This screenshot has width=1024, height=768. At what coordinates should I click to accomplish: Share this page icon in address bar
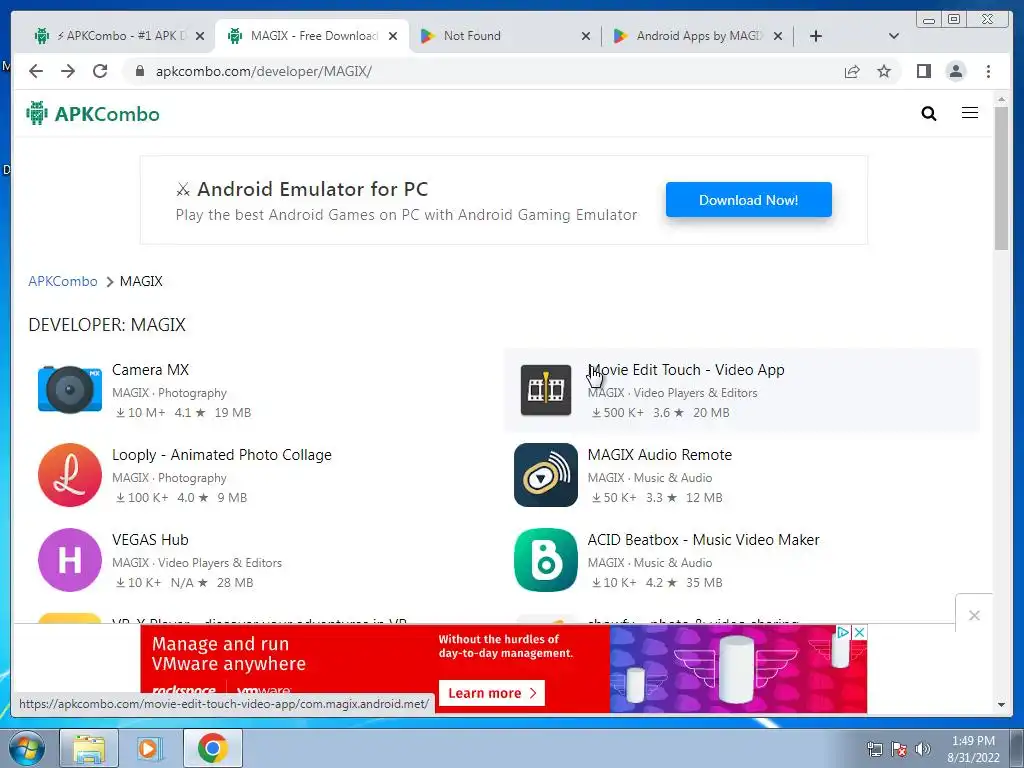point(852,71)
